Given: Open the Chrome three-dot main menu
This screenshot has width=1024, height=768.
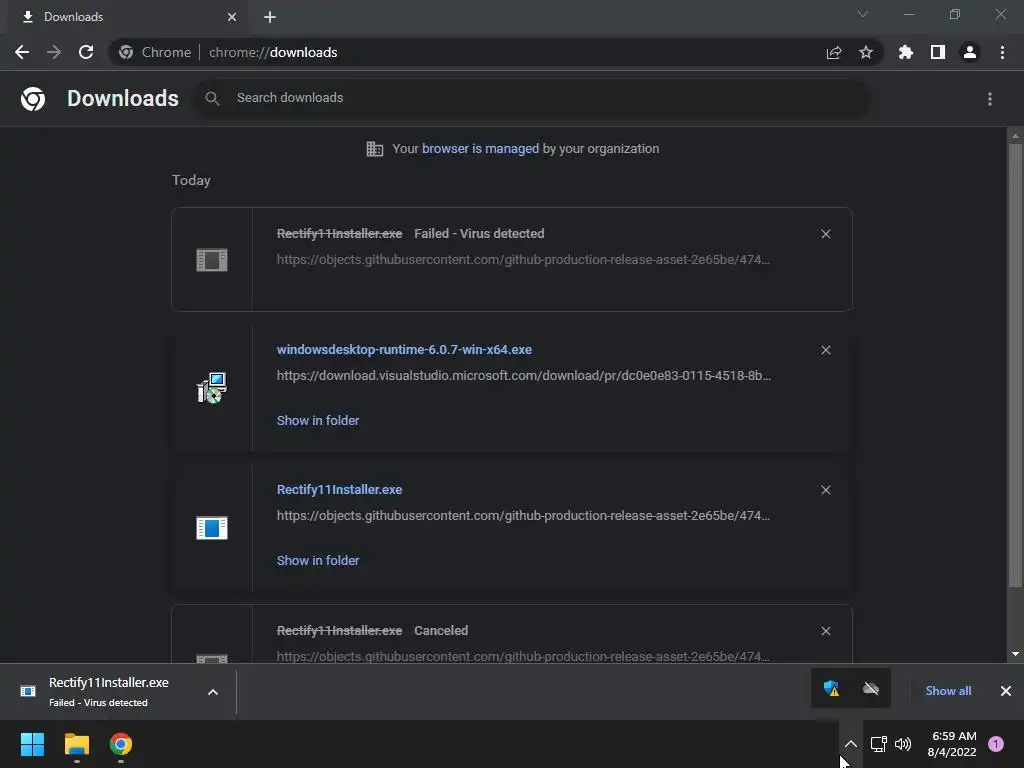Looking at the screenshot, I should coord(1002,52).
